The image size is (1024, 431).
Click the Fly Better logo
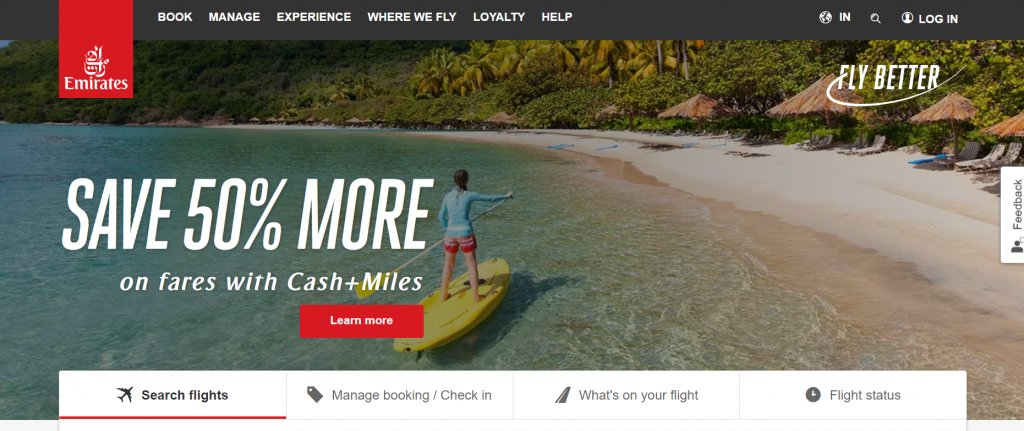(895, 83)
